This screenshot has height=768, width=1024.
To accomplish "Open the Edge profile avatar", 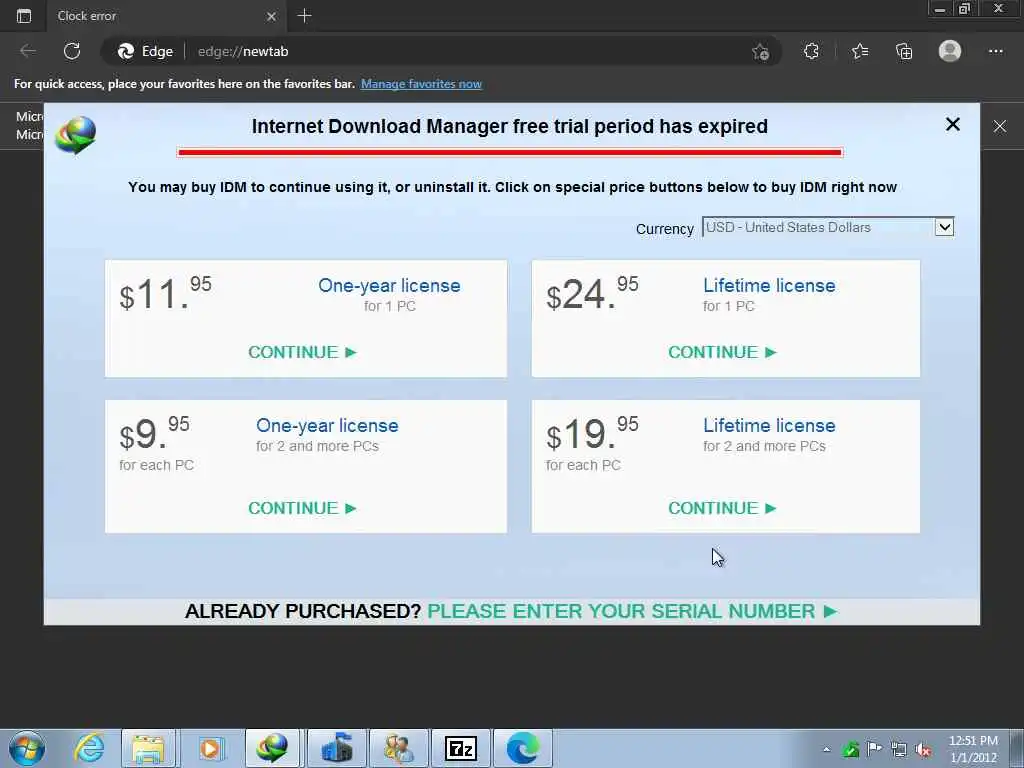I will (950, 51).
